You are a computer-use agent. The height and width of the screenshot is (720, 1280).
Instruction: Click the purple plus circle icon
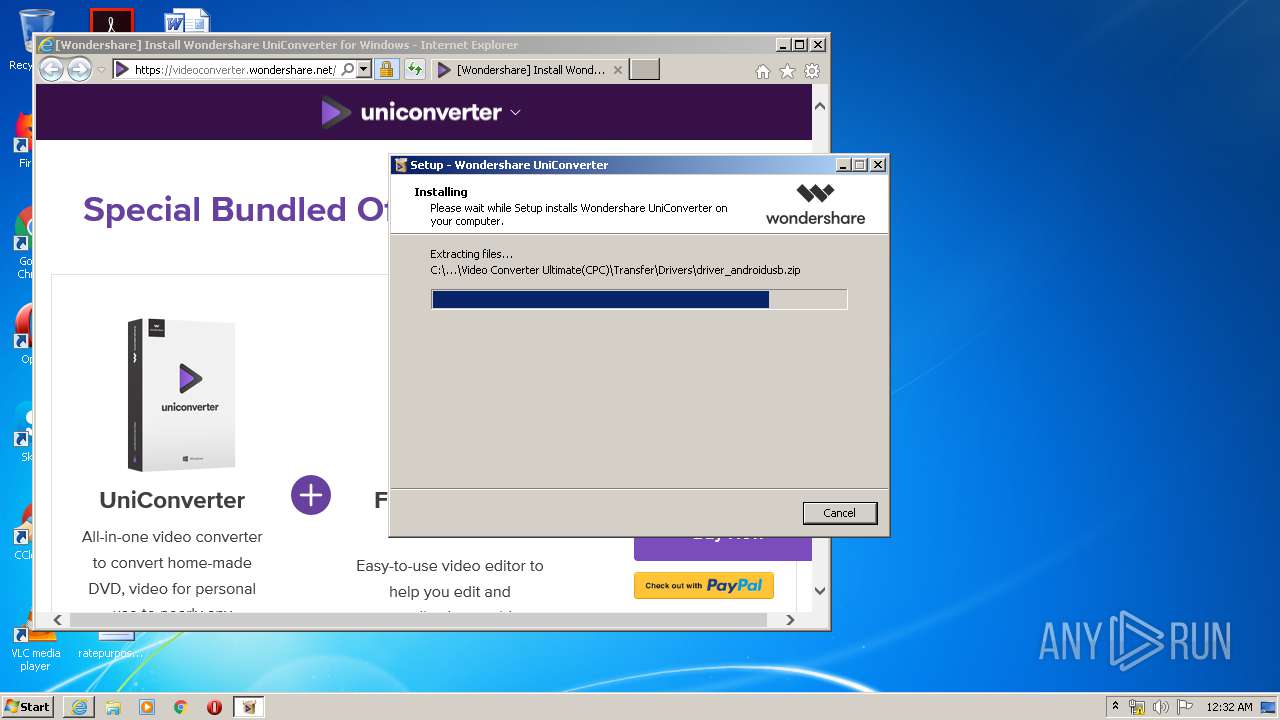[311, 495]
